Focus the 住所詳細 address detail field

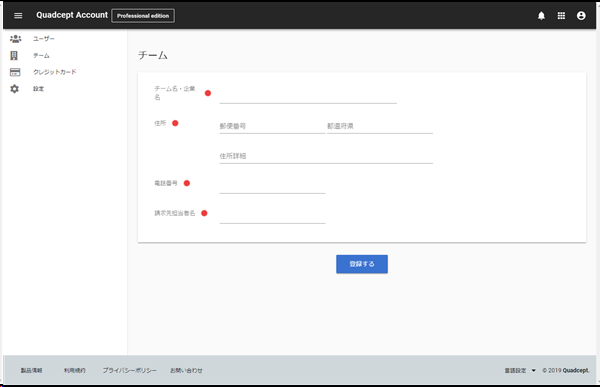[x=326, y=156]
